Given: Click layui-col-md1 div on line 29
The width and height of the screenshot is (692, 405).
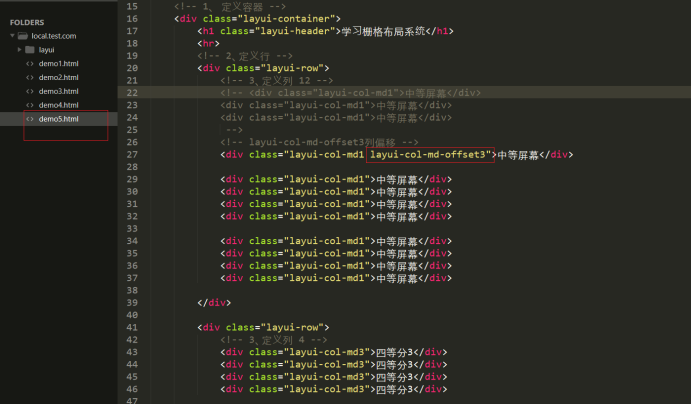Looking at the screenshot, I should coord(336,179).
